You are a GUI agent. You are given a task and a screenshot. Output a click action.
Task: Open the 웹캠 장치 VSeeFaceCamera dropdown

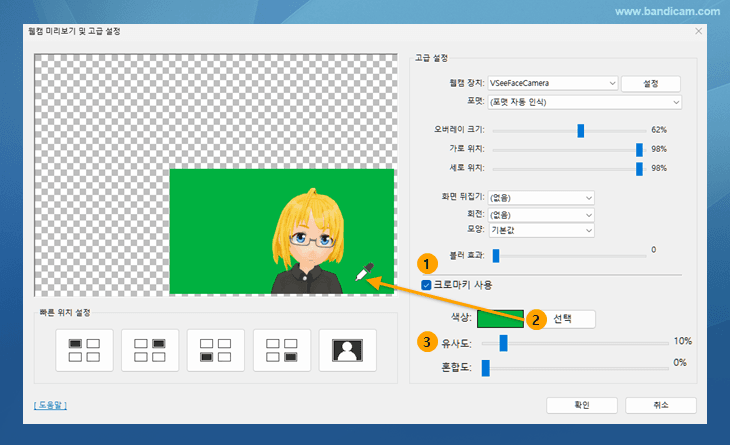click(553, 83)
